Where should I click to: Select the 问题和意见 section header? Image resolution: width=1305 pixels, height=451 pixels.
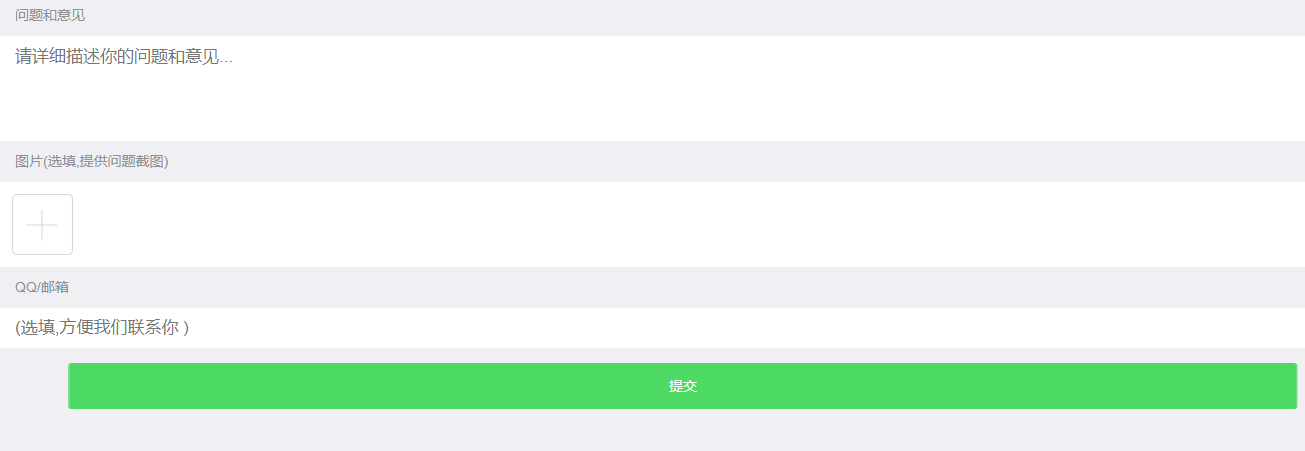[50, 15]
